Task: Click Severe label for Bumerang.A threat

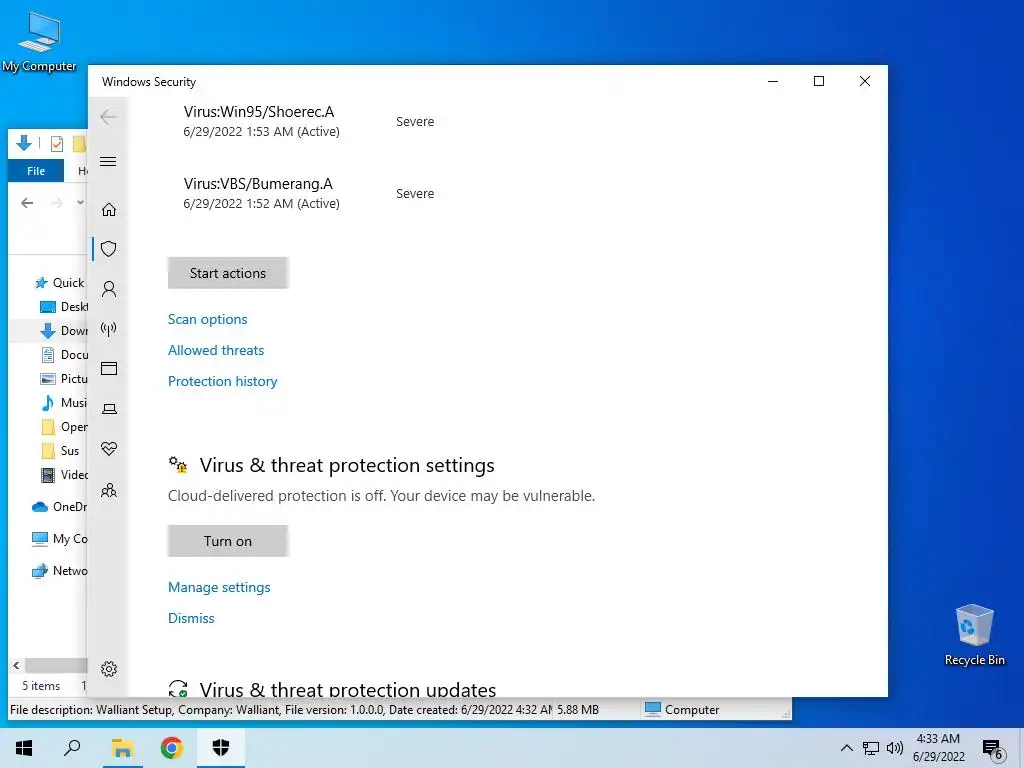Action: click(x=415, y=193)
